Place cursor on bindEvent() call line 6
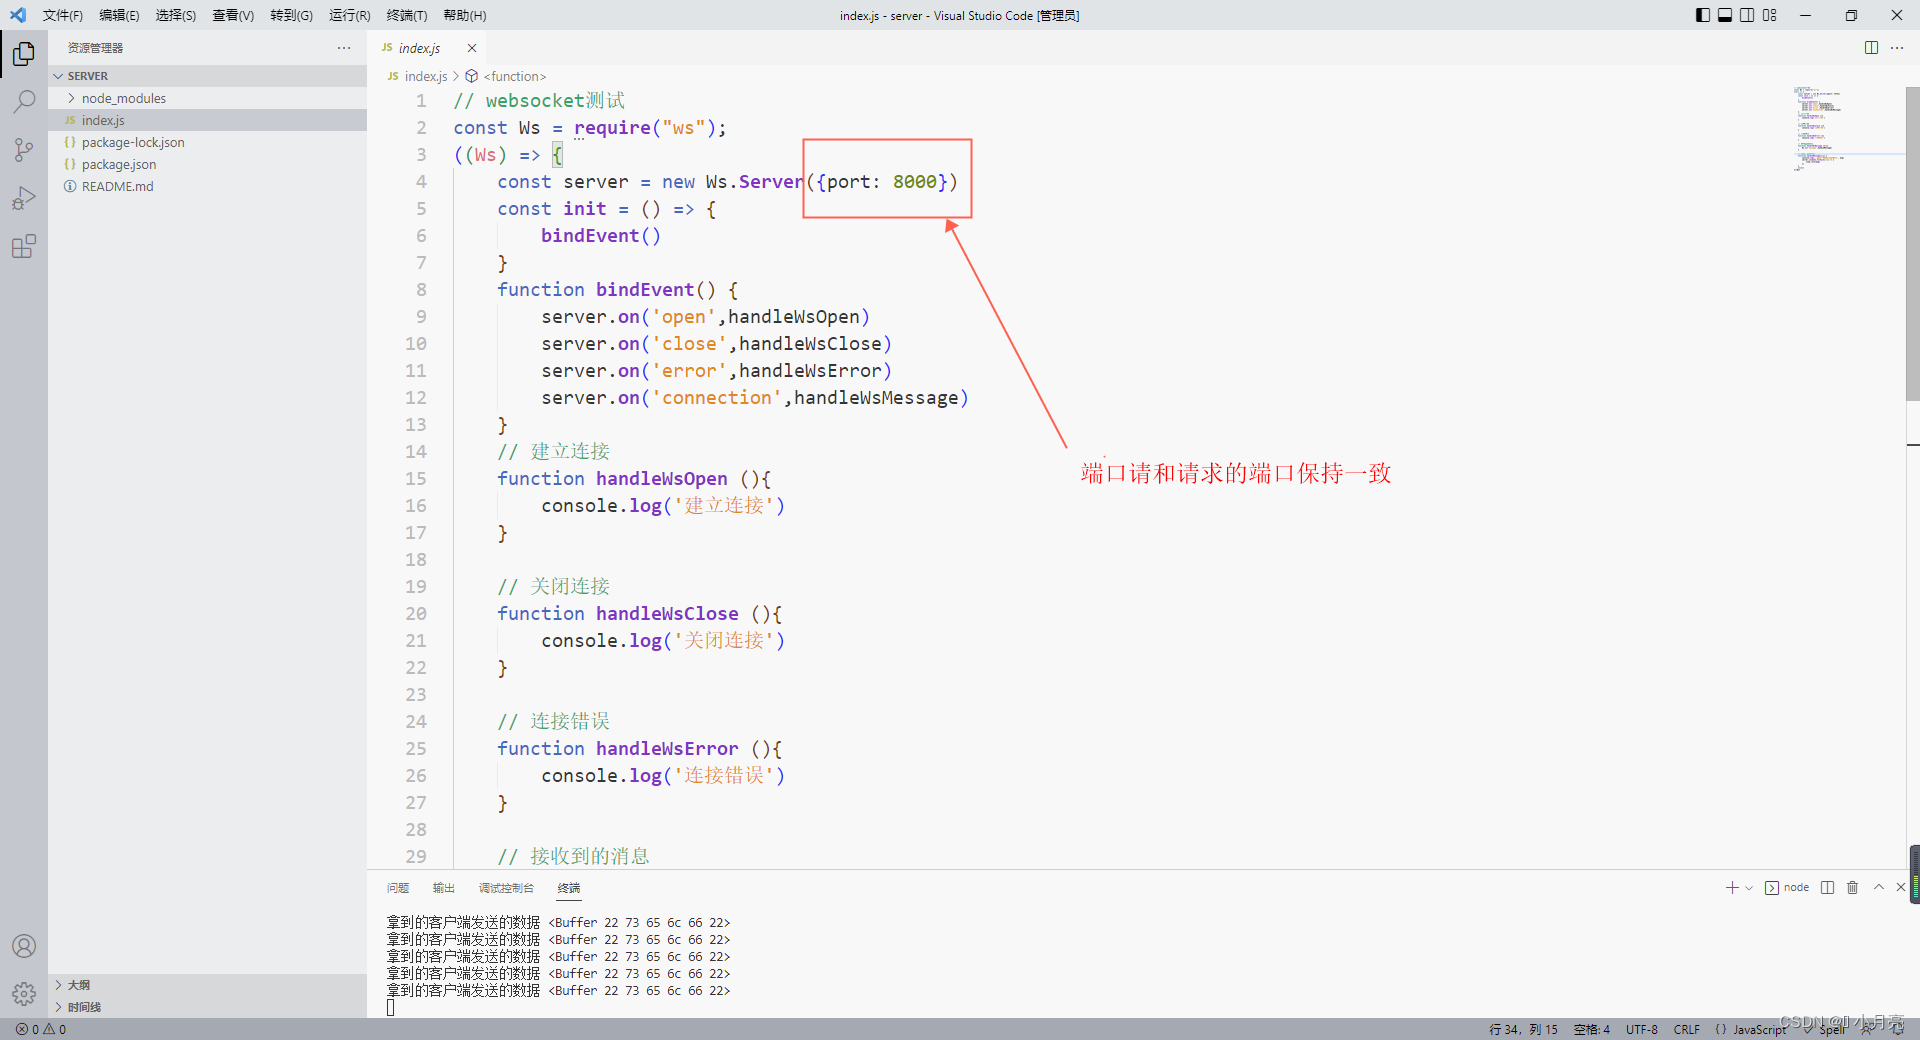 click(x=600, y=236)
